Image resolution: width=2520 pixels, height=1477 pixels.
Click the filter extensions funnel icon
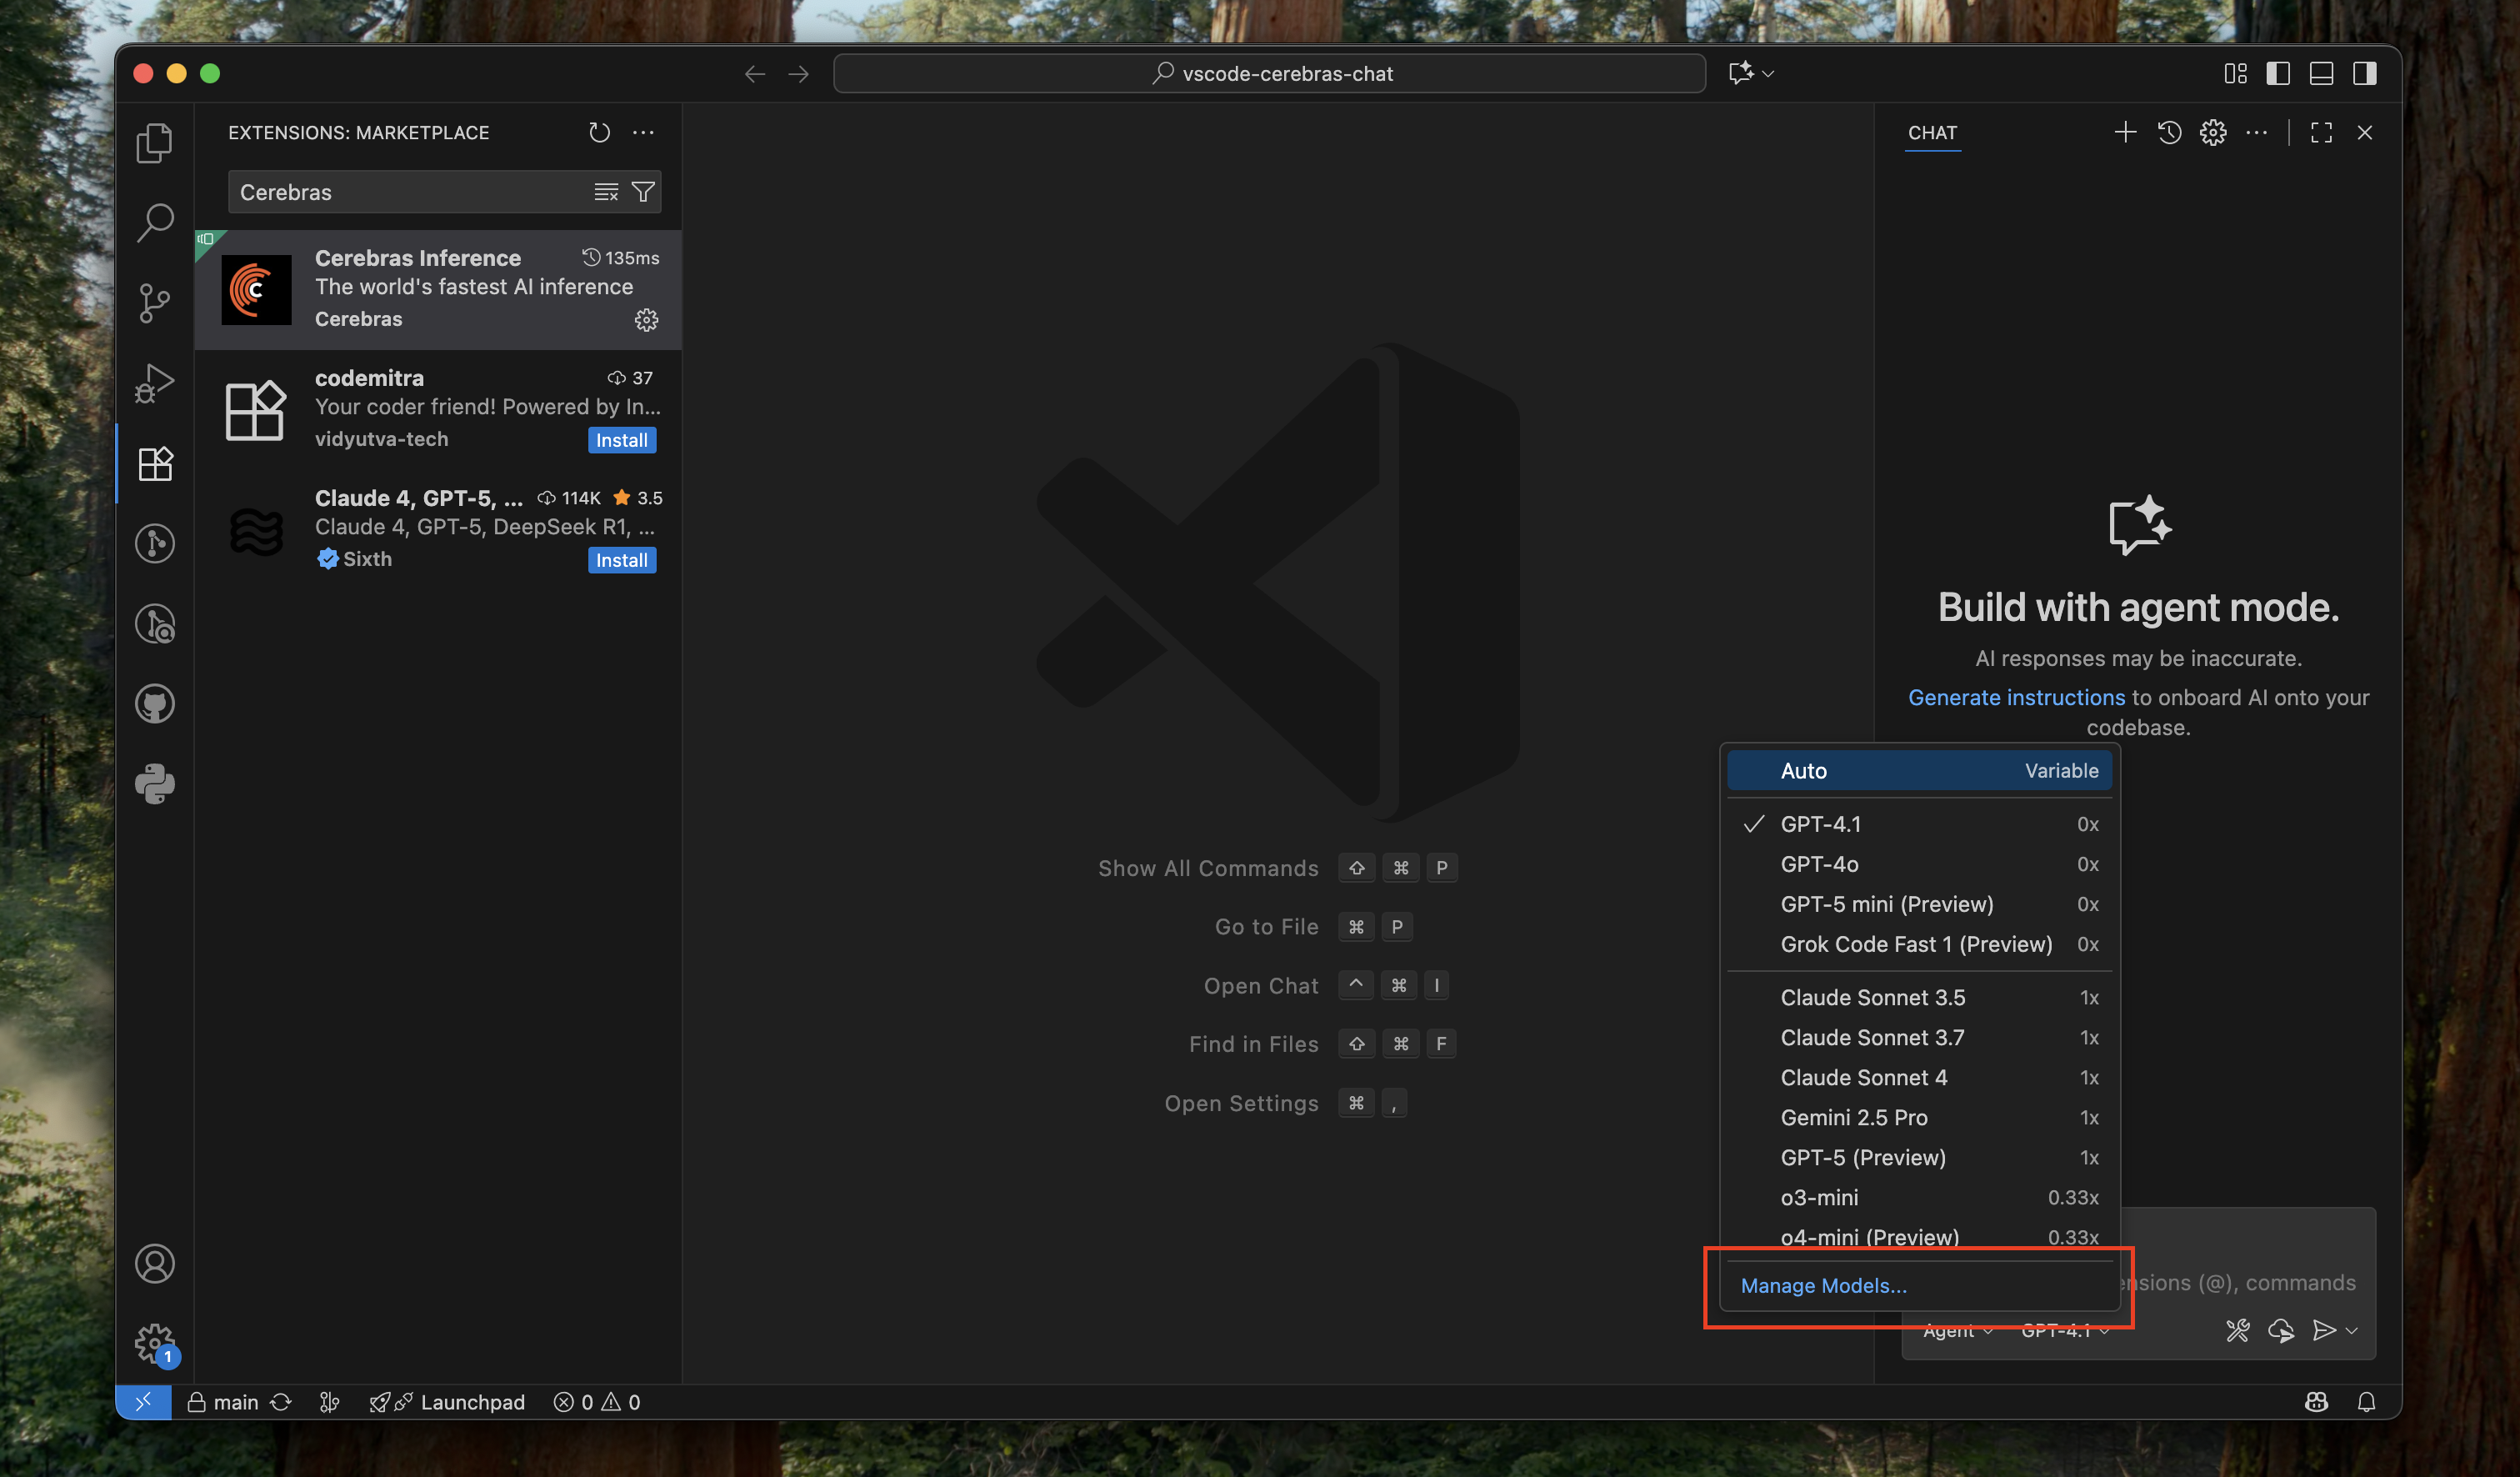point(644,192)
